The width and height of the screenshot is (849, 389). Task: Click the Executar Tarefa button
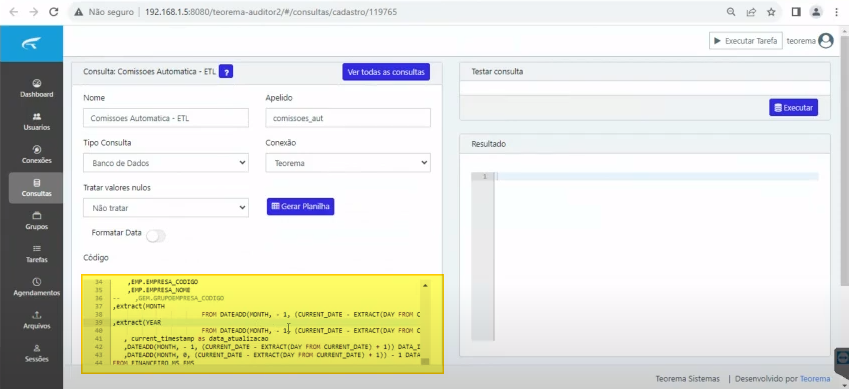click(746, 41)
